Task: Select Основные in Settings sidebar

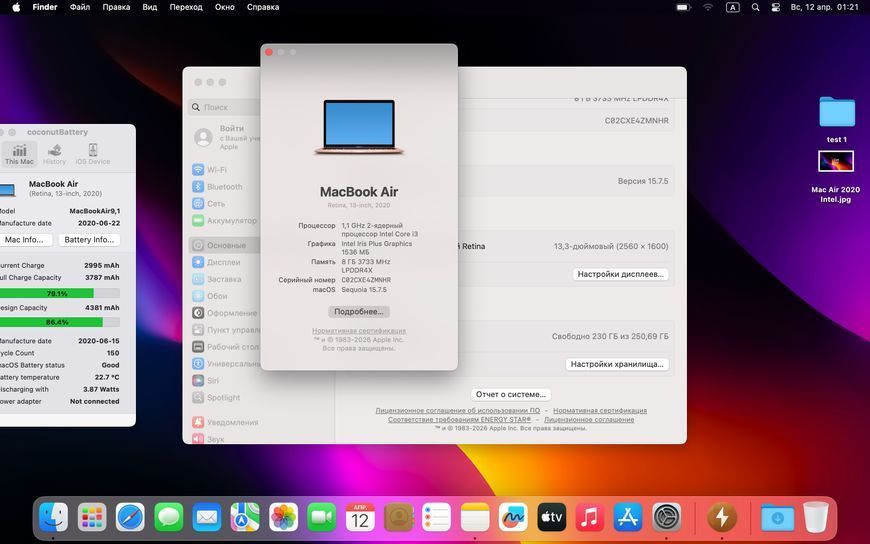Action: (225, 245)
